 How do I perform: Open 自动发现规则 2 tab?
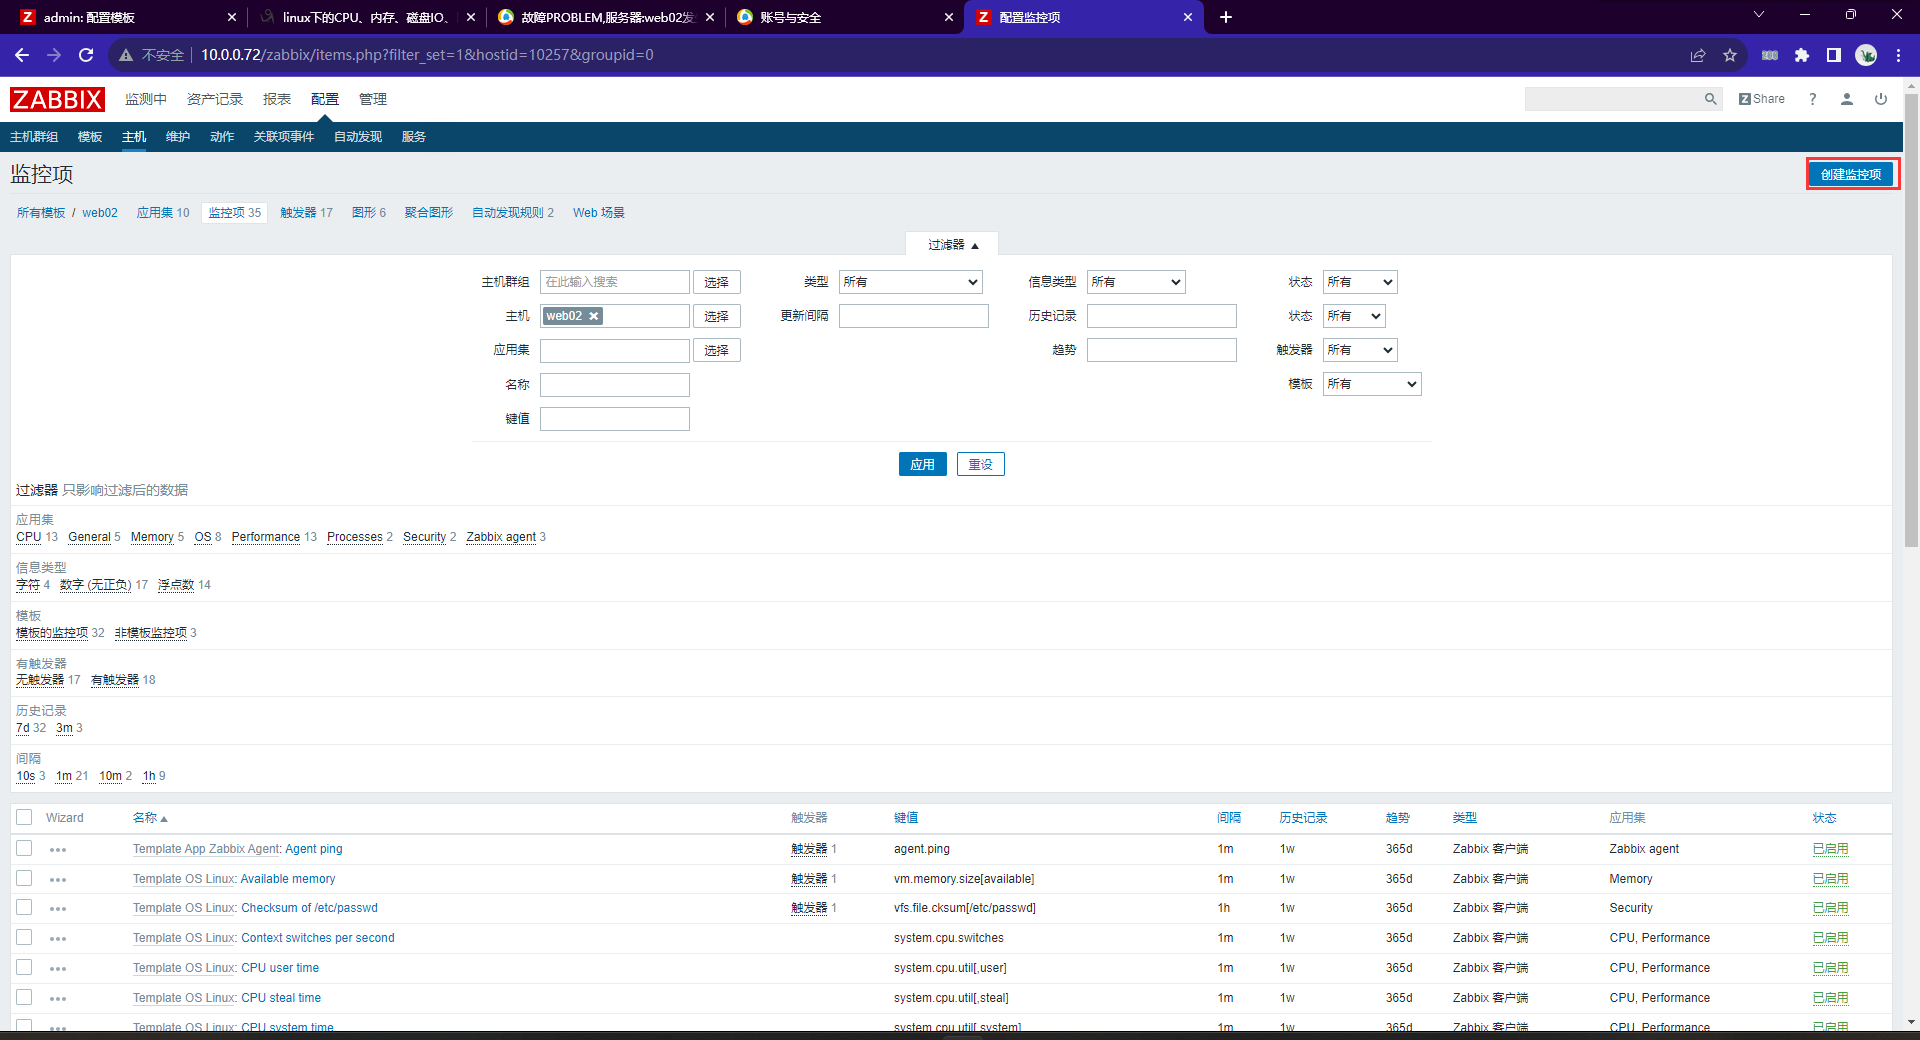click(513, 213)
